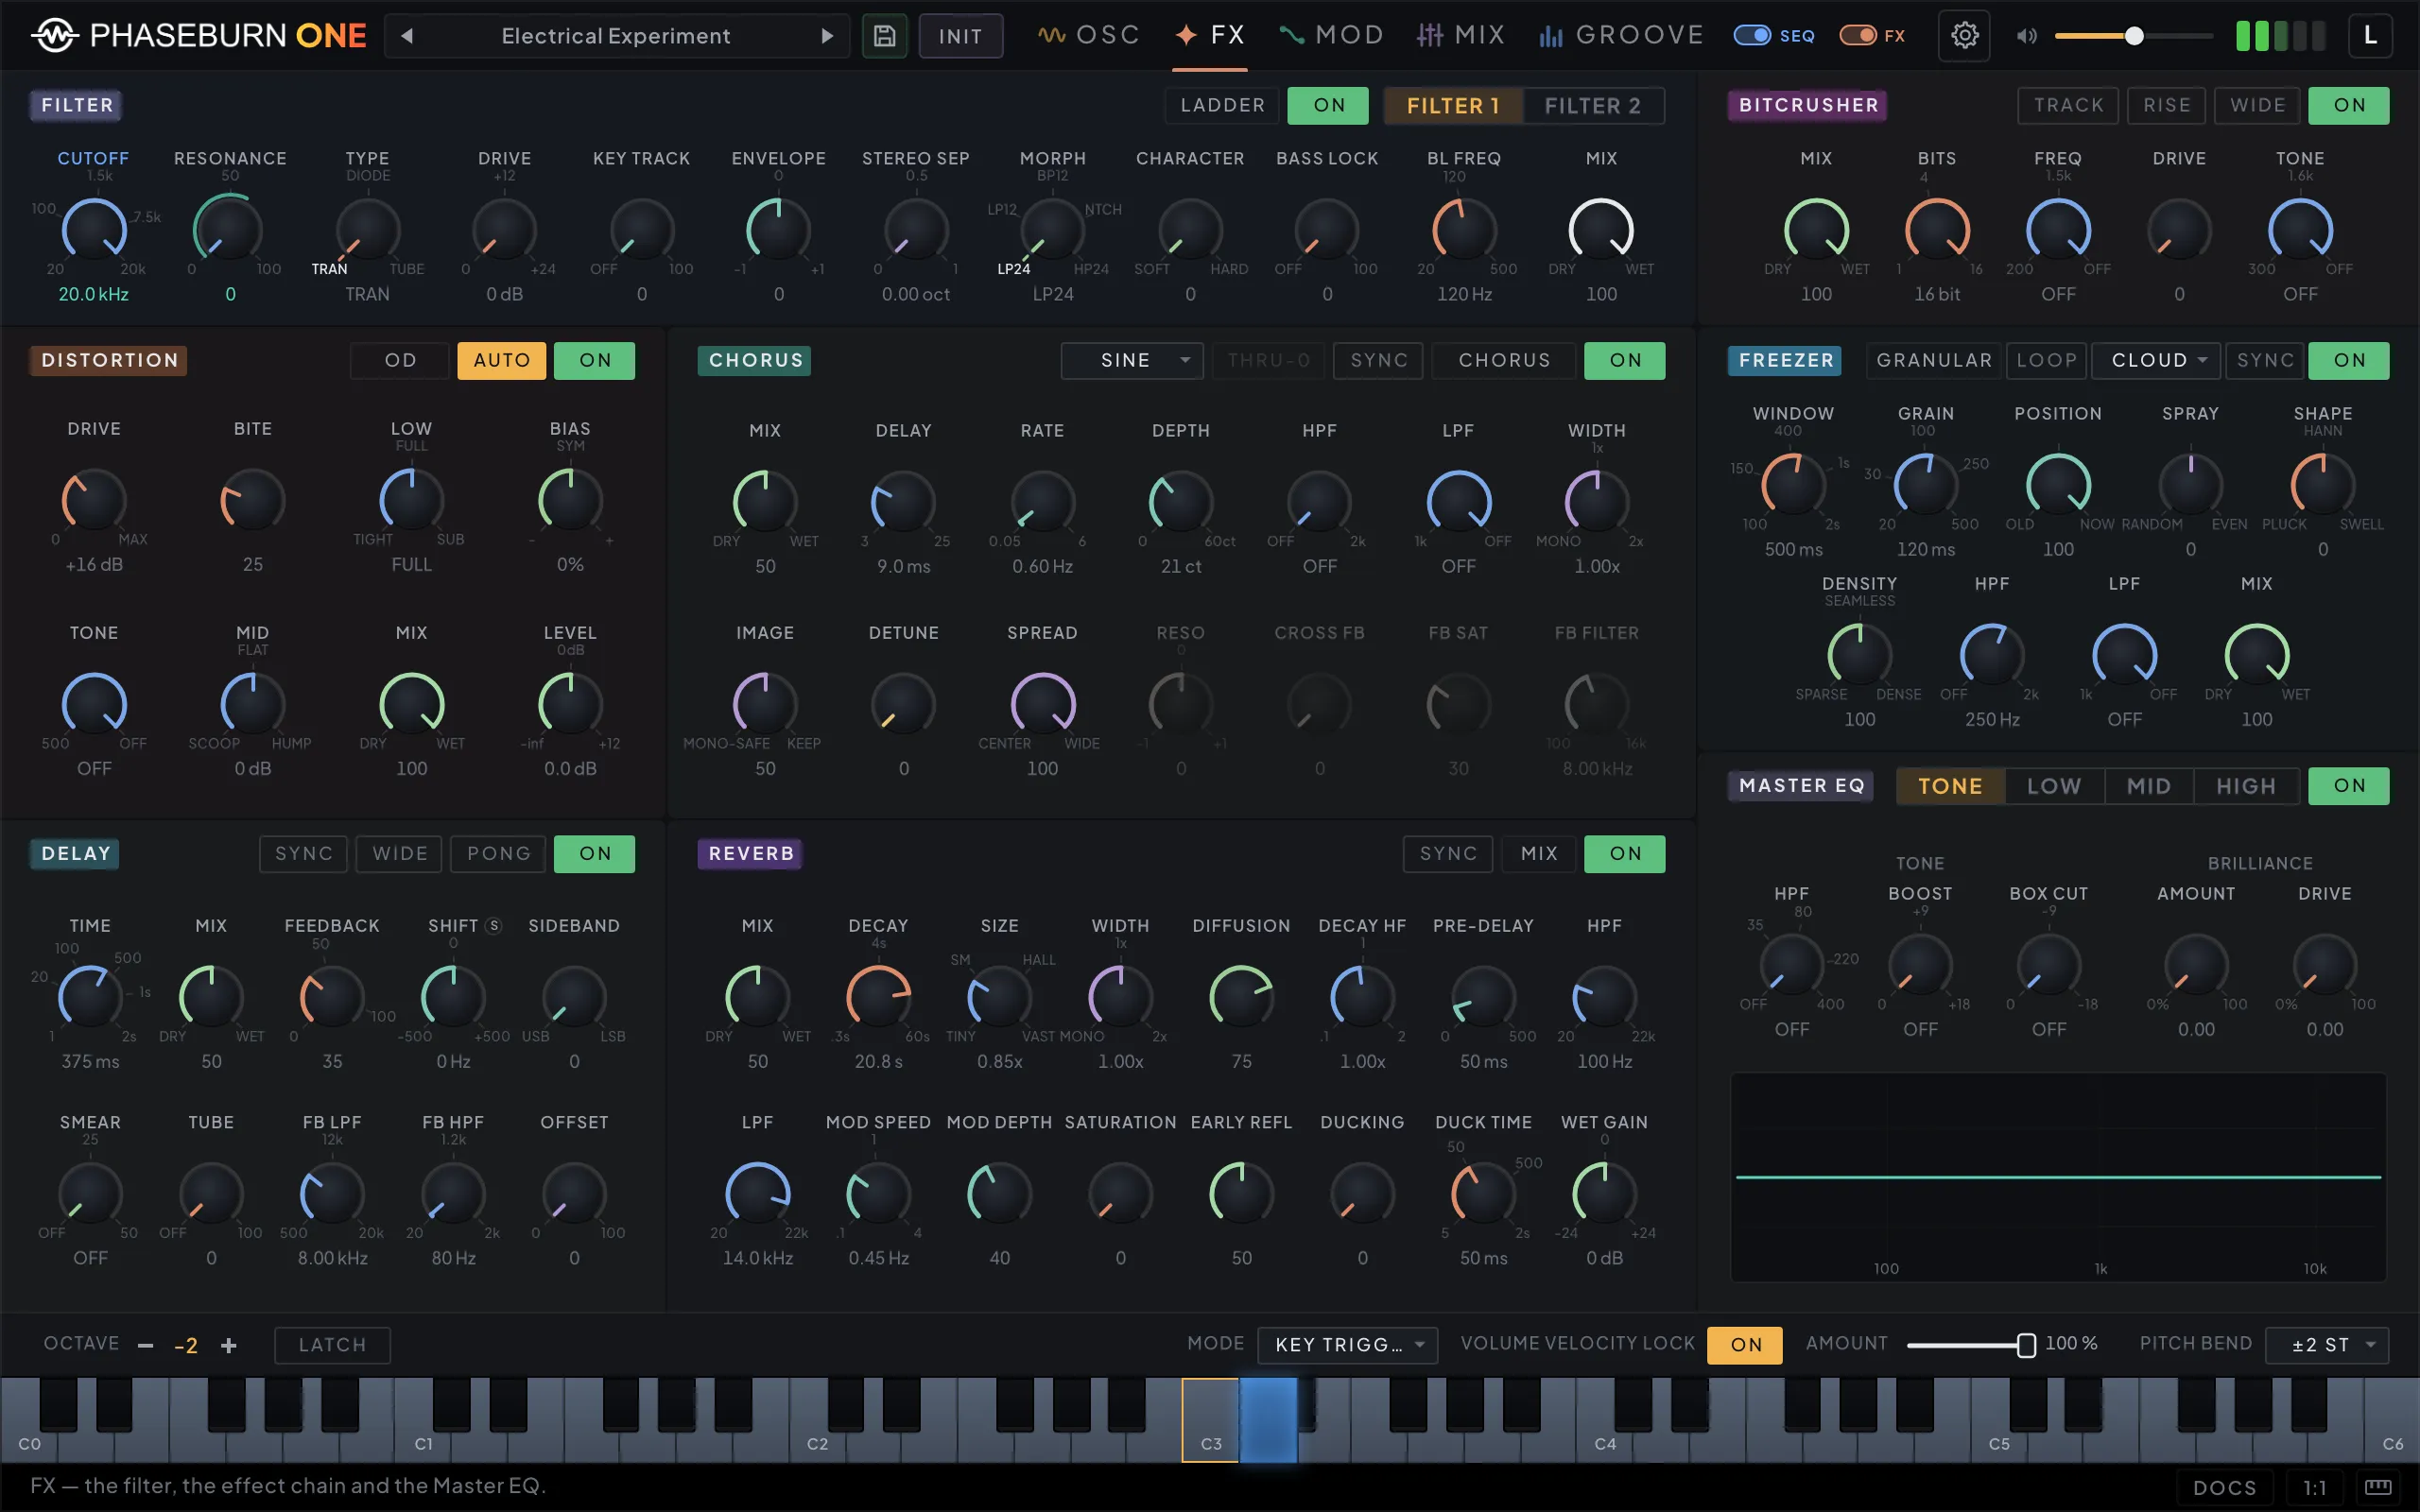
Task: Open the settings gear icon
Action: [1964, 36]
